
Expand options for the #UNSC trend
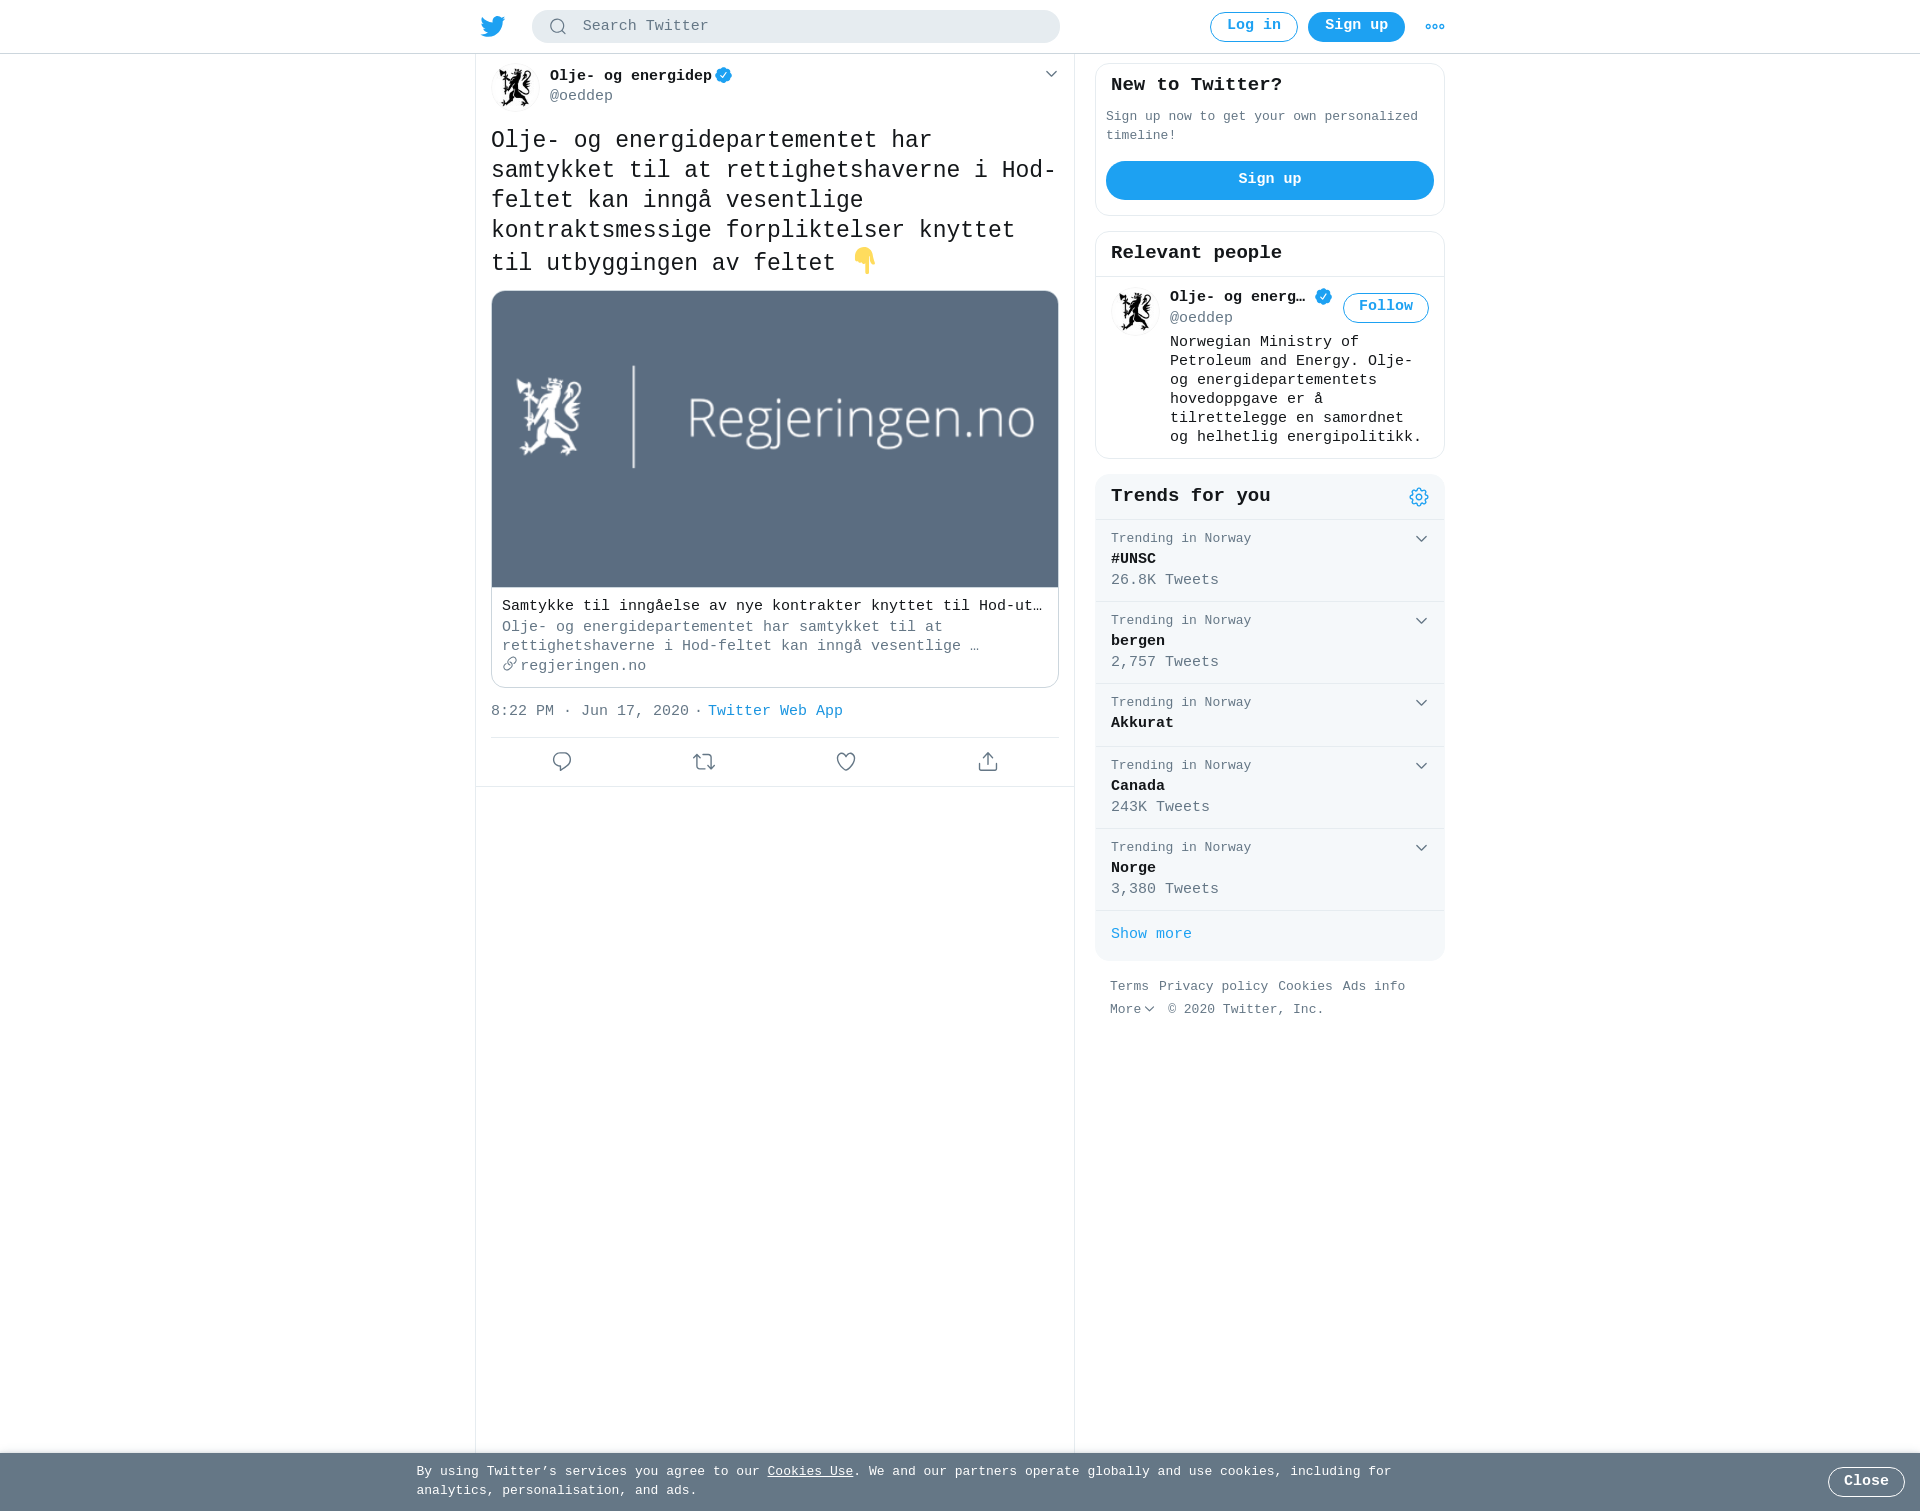click(x=1421, y=539)
